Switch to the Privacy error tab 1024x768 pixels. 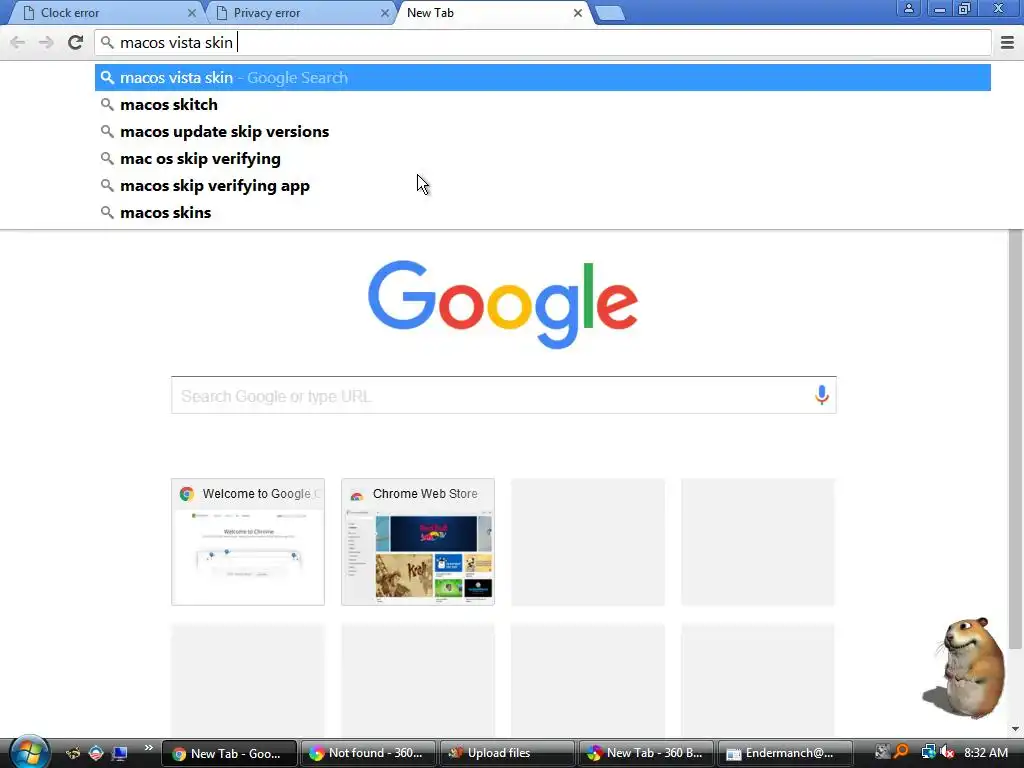click(300, 13)
